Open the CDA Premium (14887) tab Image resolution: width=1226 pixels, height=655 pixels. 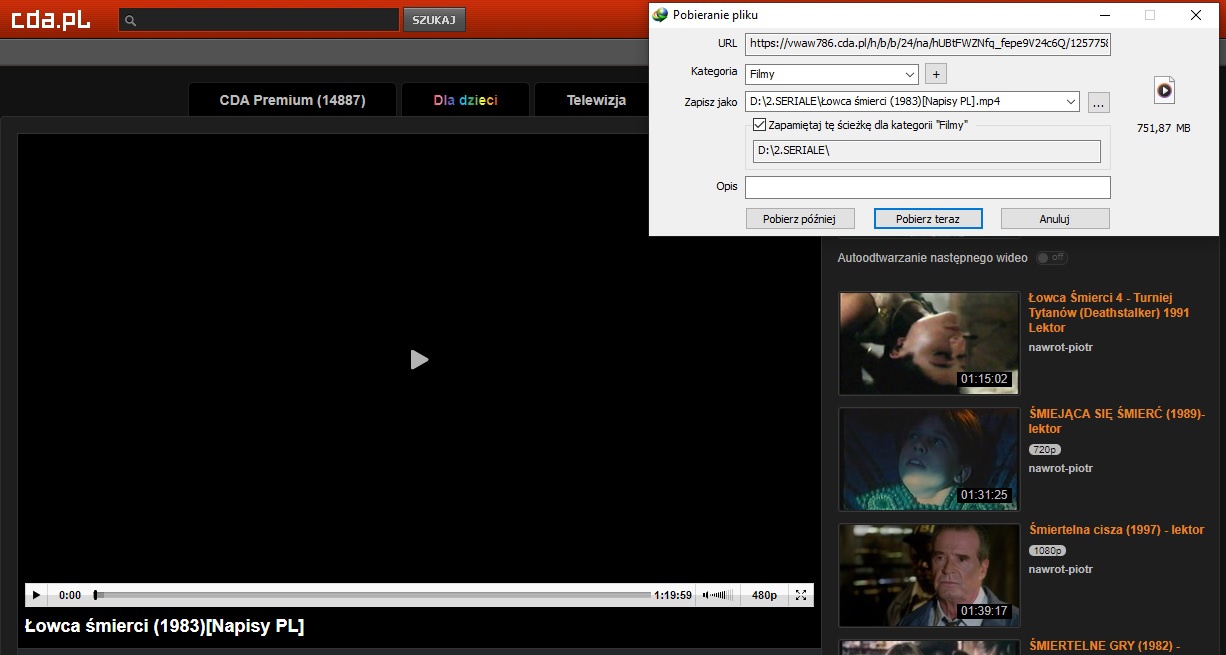click(x=293, y=100)
